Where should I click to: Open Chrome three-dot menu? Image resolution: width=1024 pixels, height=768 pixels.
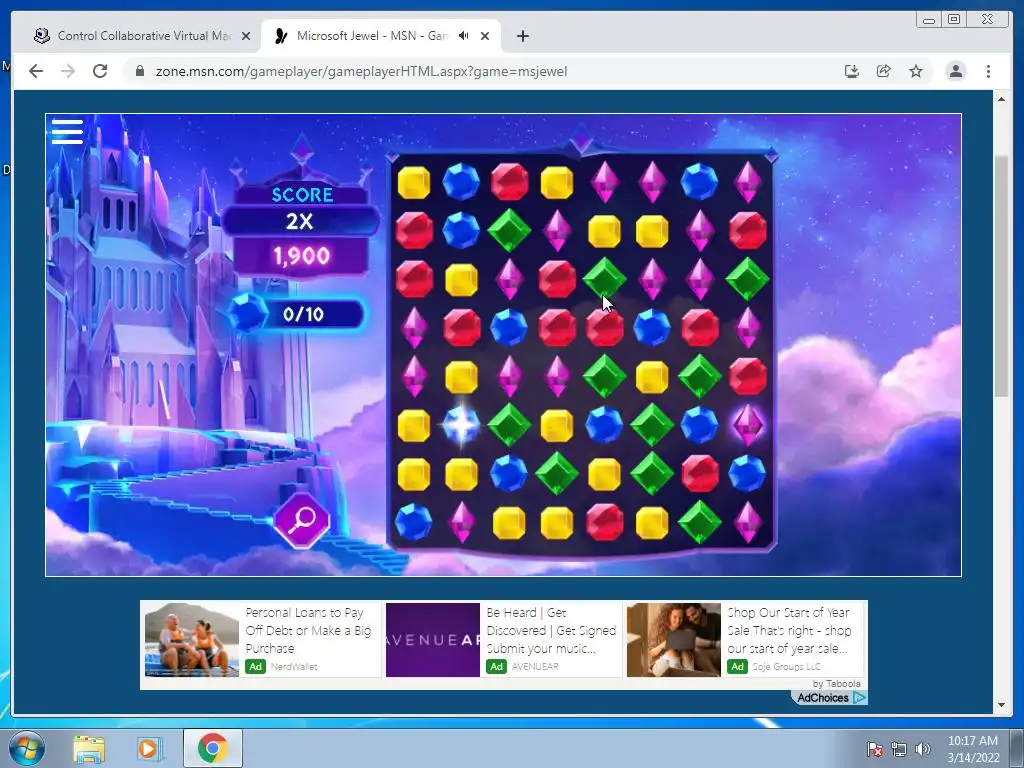[x=988, y=71]
